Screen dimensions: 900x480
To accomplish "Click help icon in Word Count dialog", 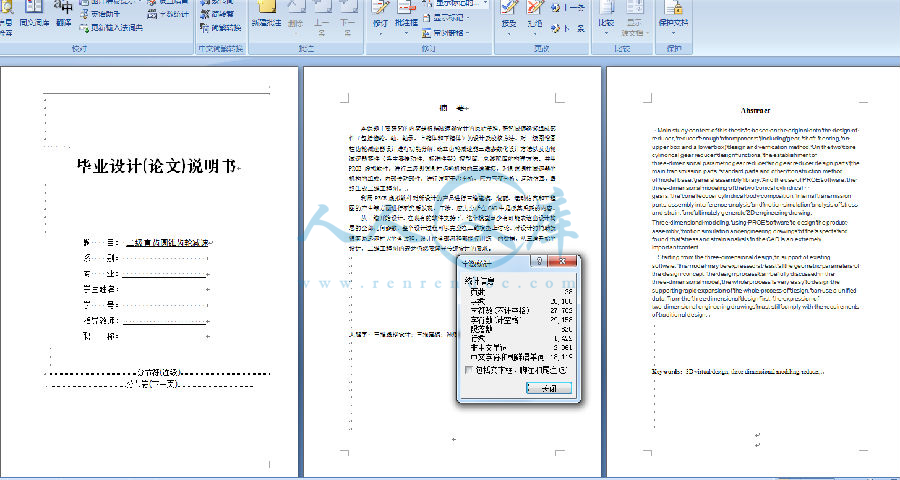I will pos(540,262).
